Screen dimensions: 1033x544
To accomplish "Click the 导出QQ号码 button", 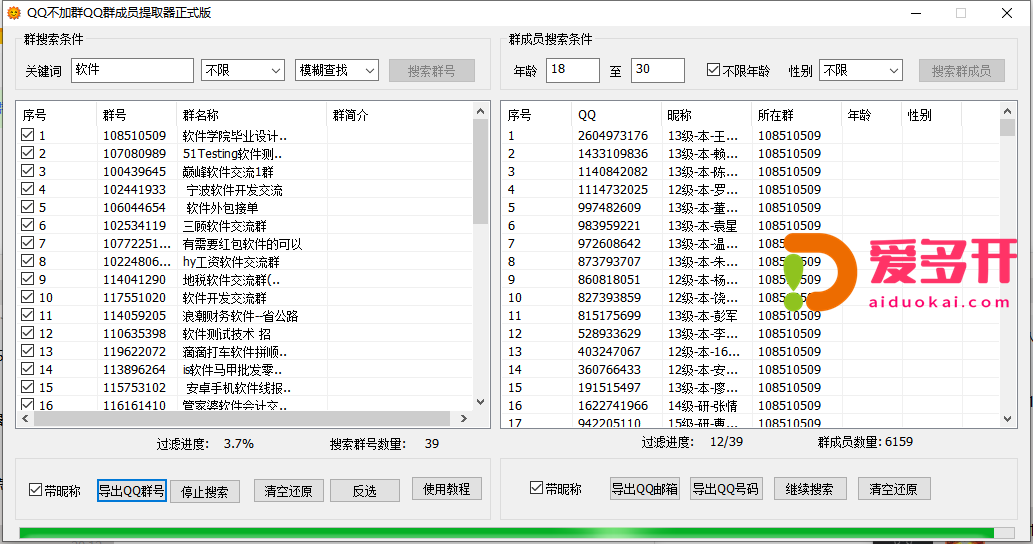I will 726,489.
